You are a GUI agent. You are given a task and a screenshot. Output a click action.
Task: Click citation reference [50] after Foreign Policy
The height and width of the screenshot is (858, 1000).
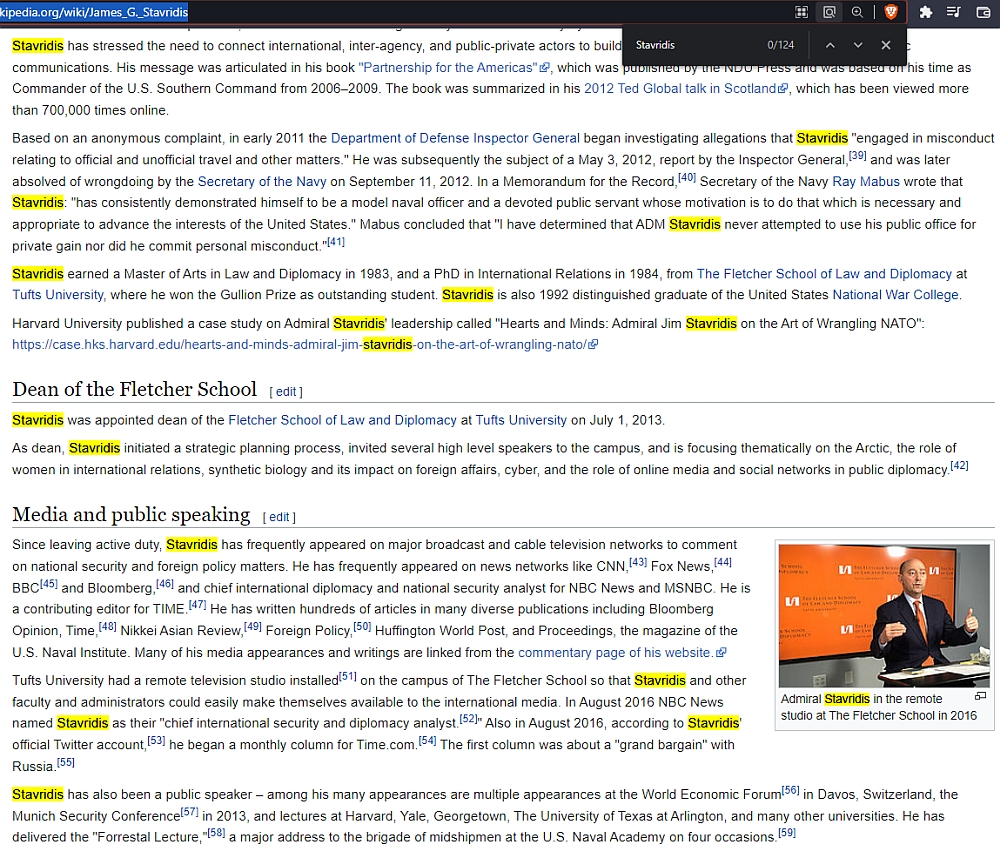(362, 626)
